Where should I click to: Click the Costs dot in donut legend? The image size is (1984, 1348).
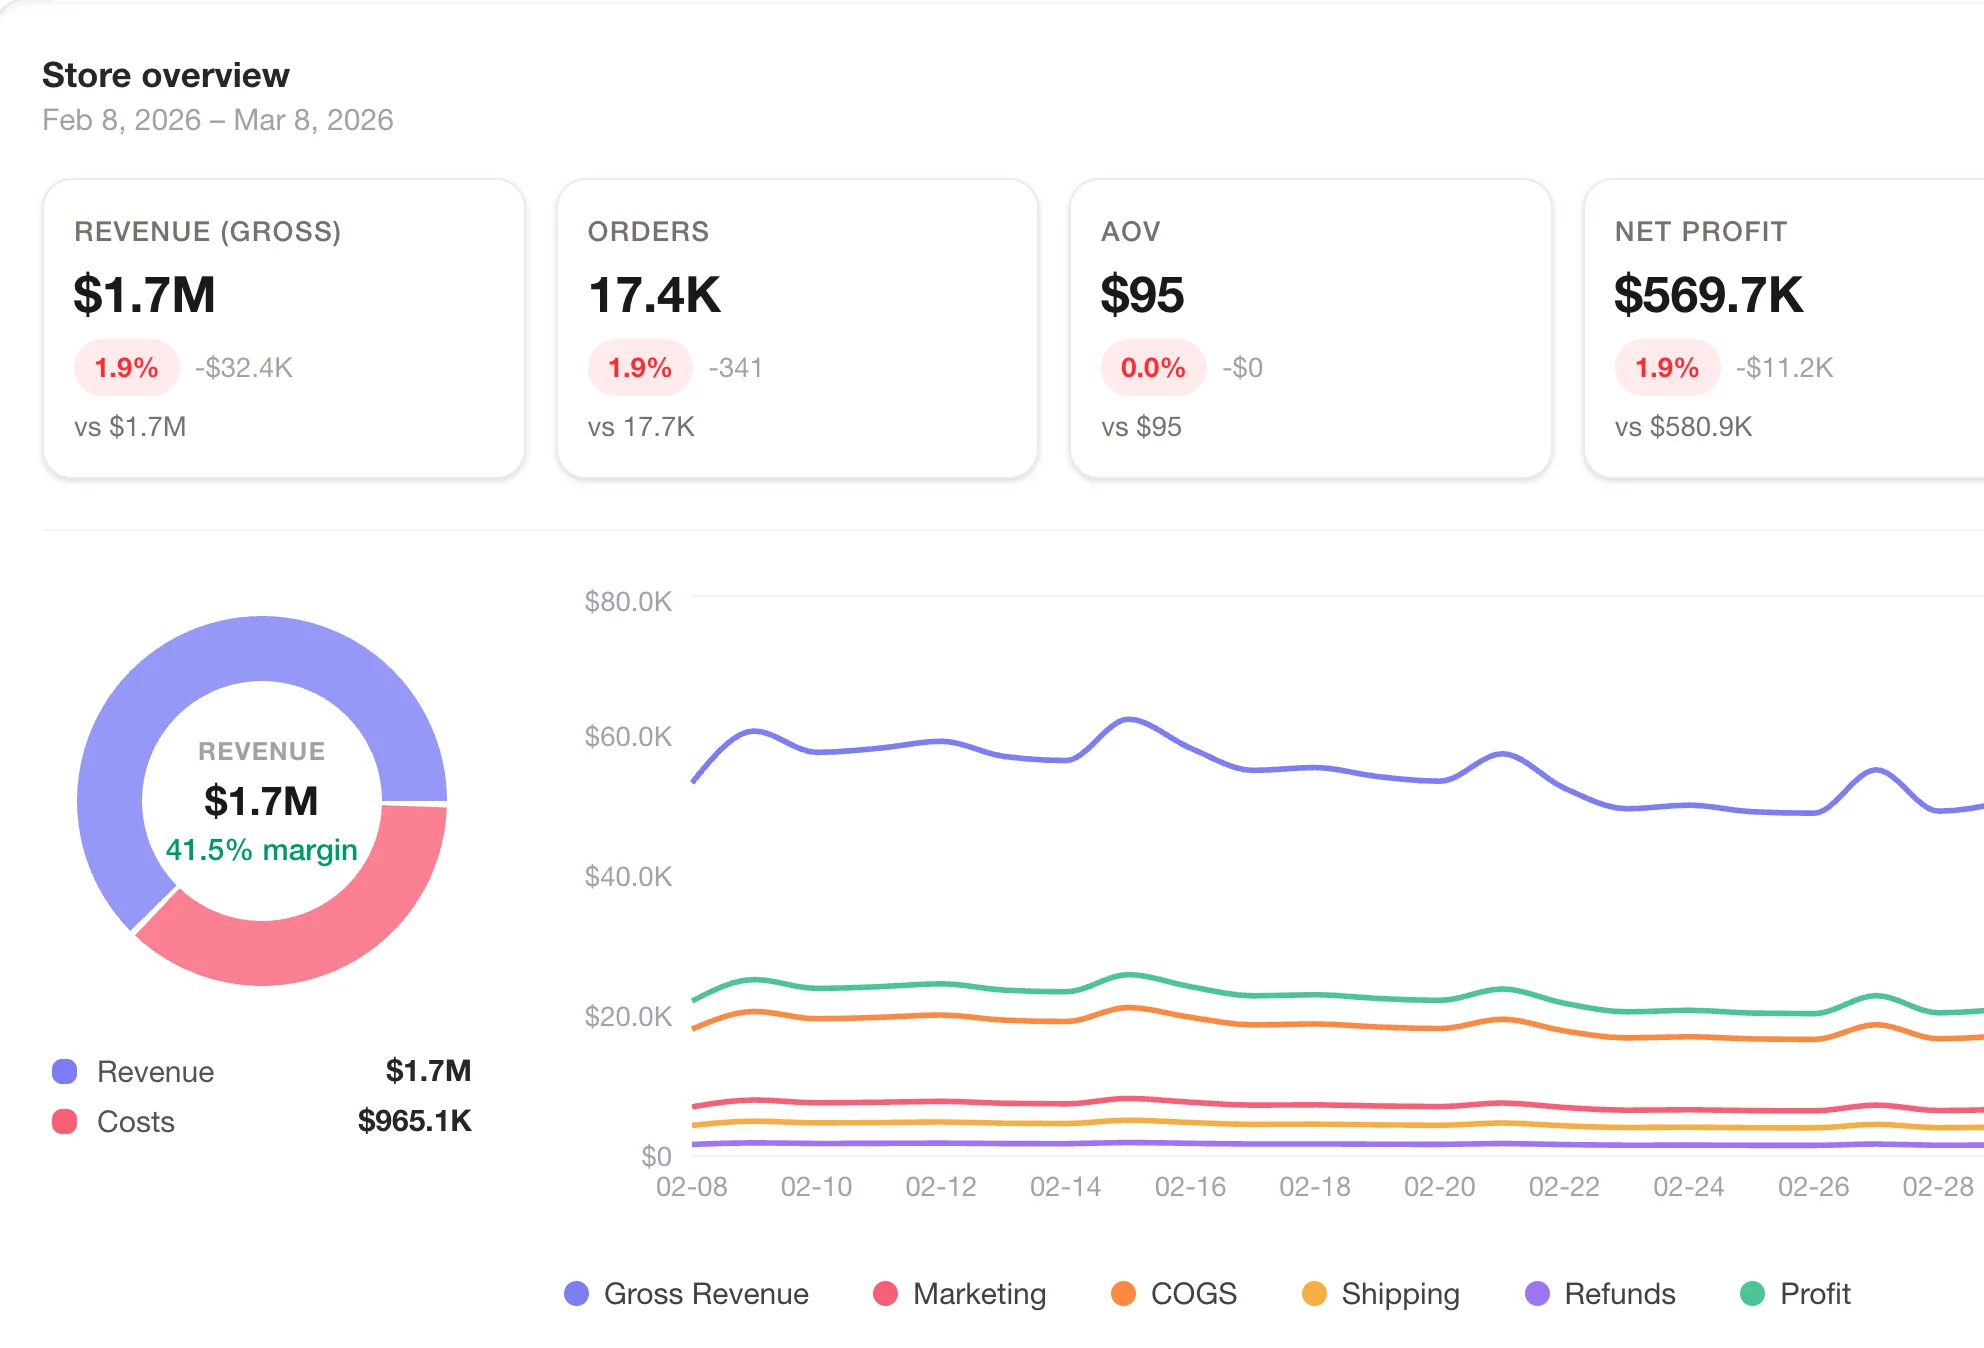(65, 1122)
